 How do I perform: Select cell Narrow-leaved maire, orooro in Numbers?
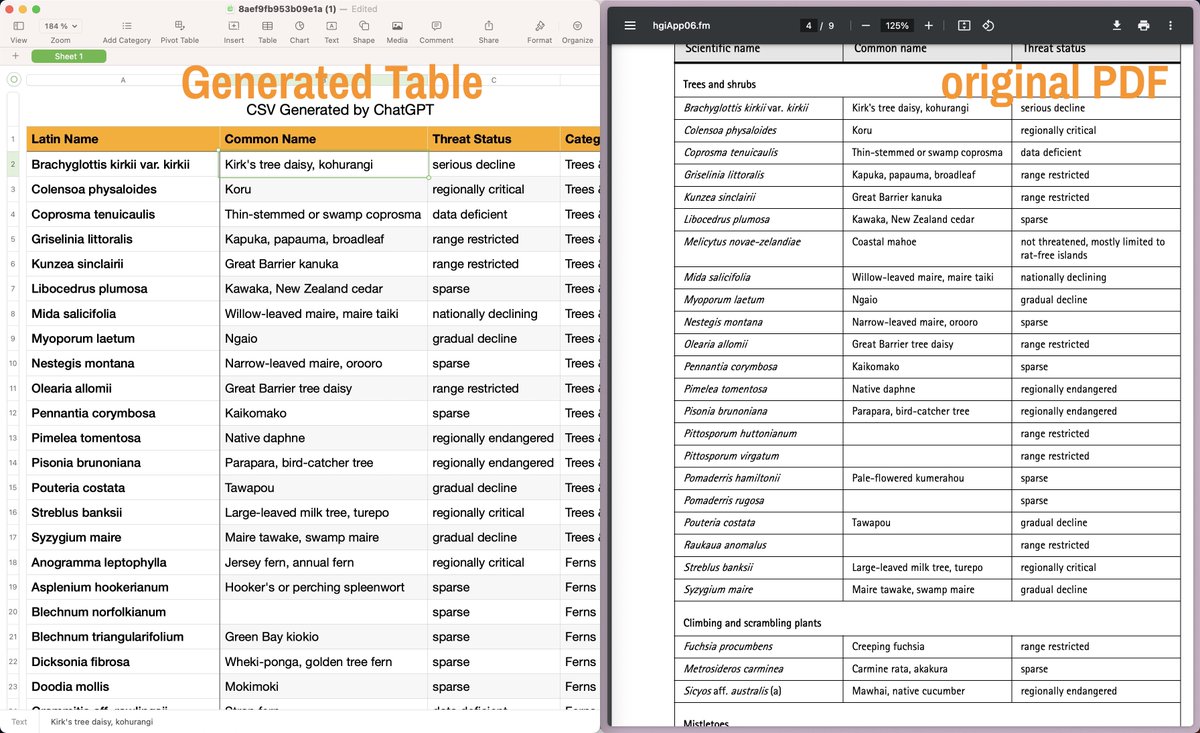click(x=324, y=363)
